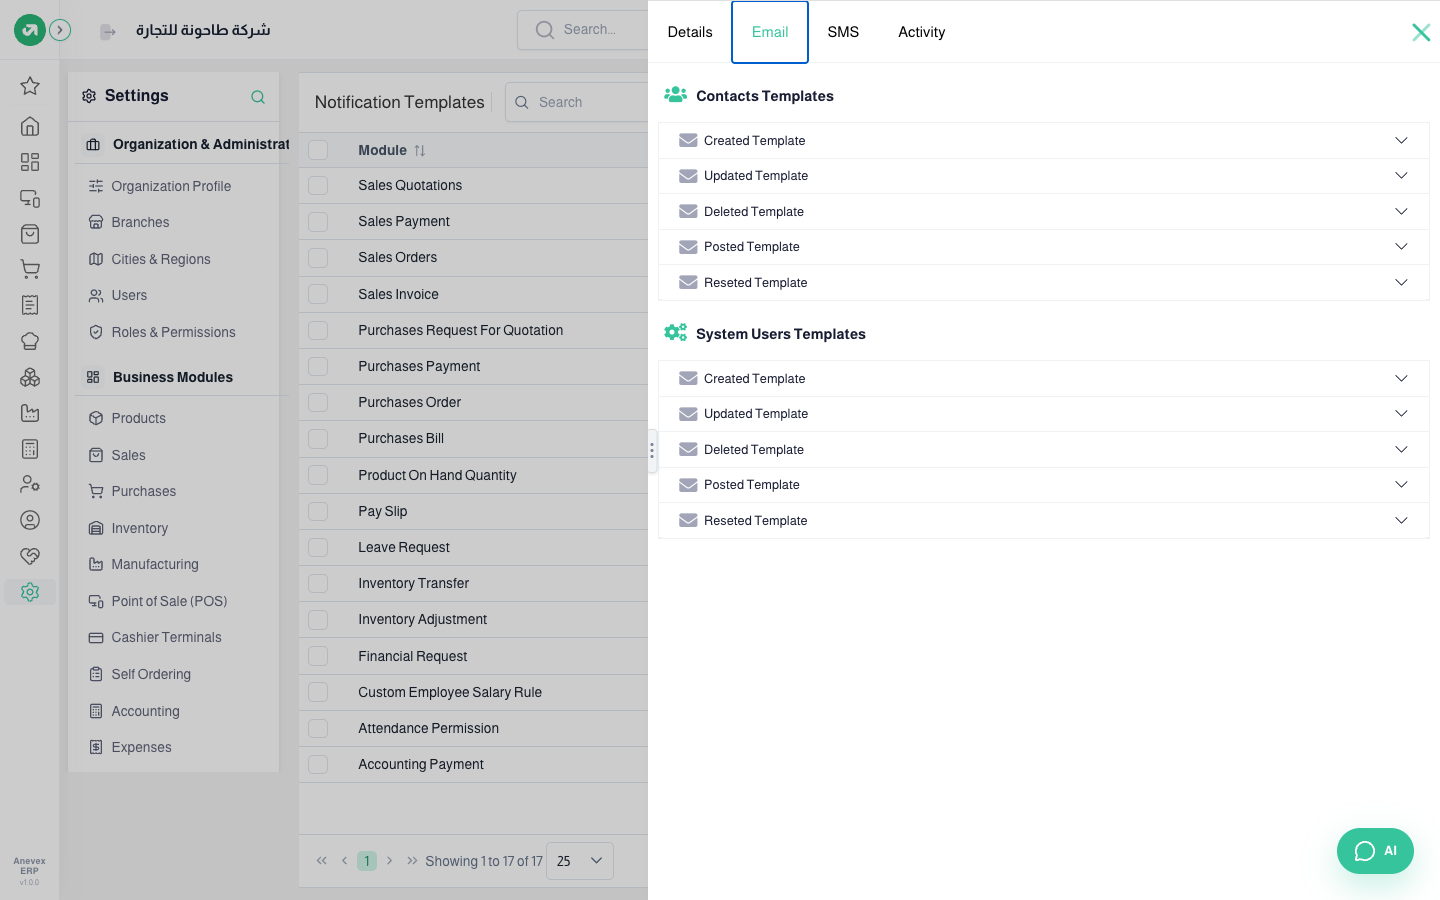Screen dimensions: 1440x900
Task: Click the search icon in the Settings panel
Action: 258,97
